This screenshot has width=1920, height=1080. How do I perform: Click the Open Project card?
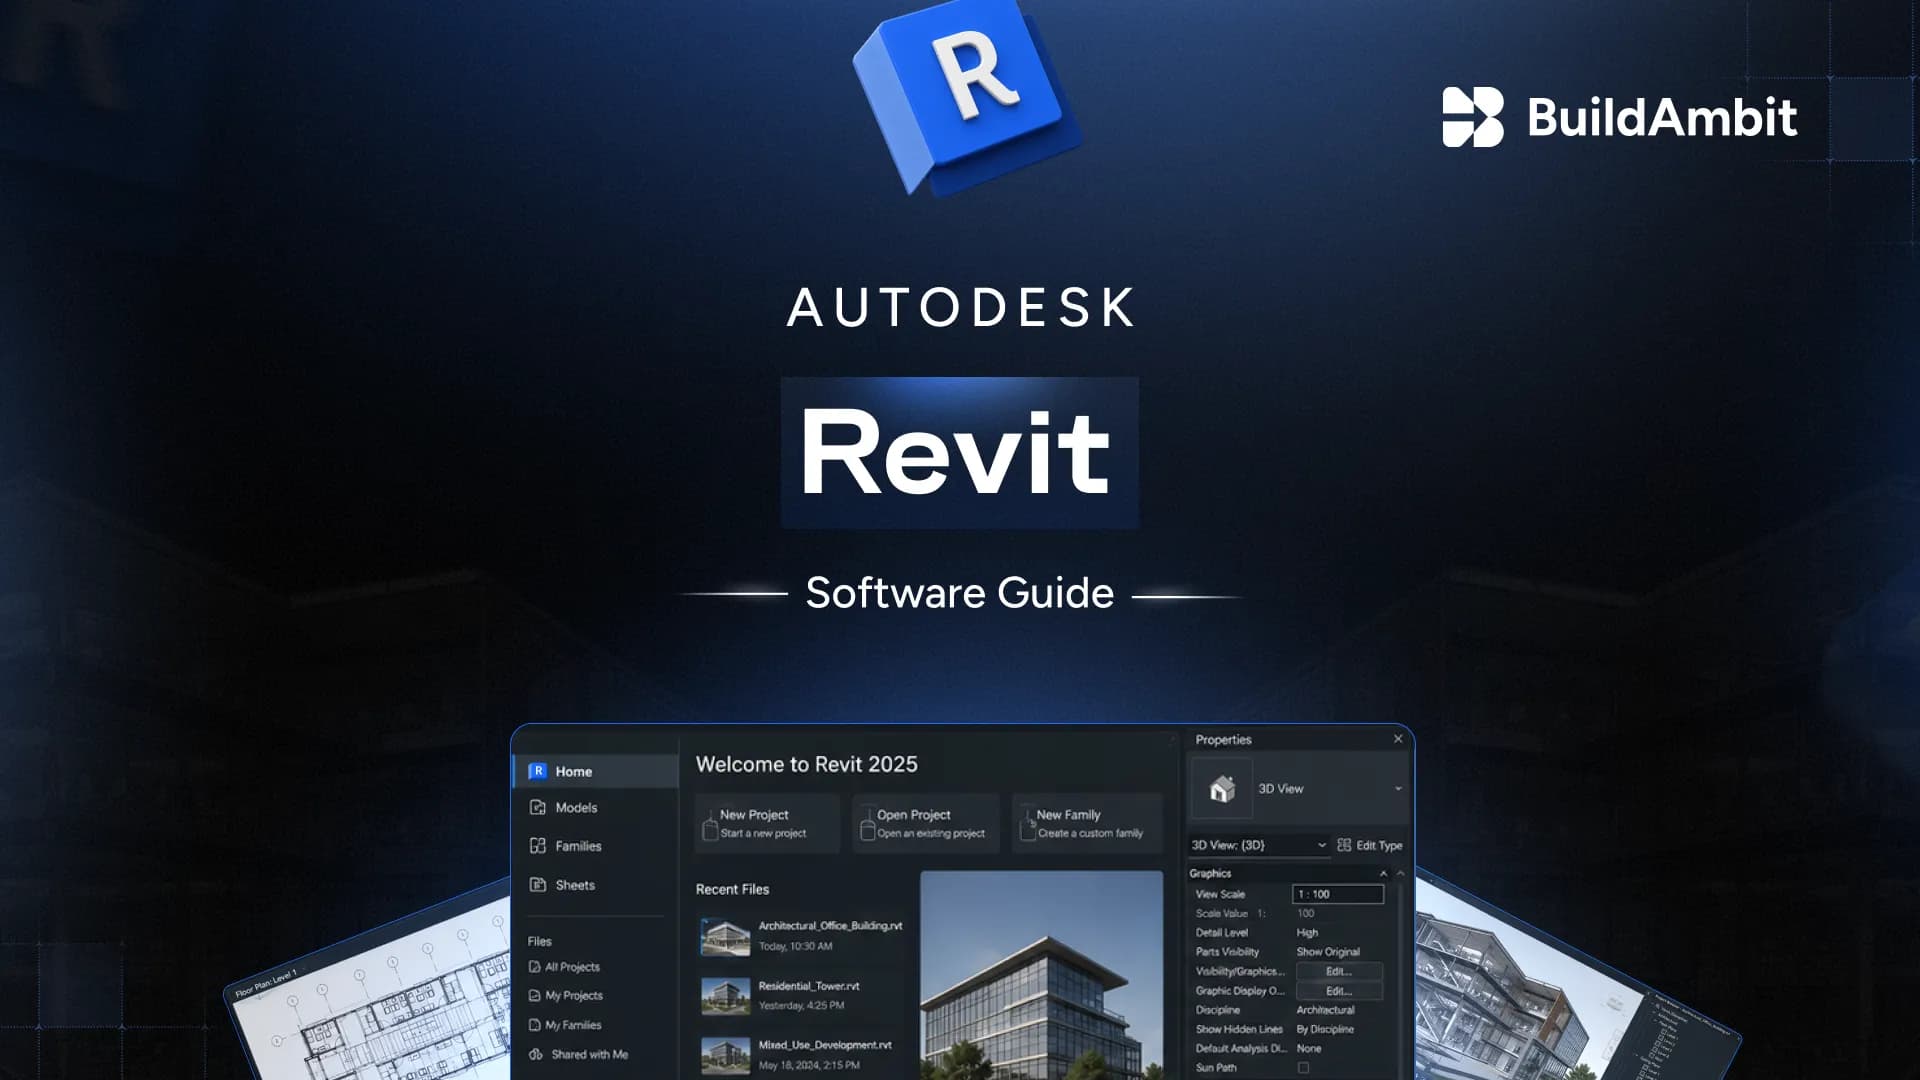[x=926, y=823]
